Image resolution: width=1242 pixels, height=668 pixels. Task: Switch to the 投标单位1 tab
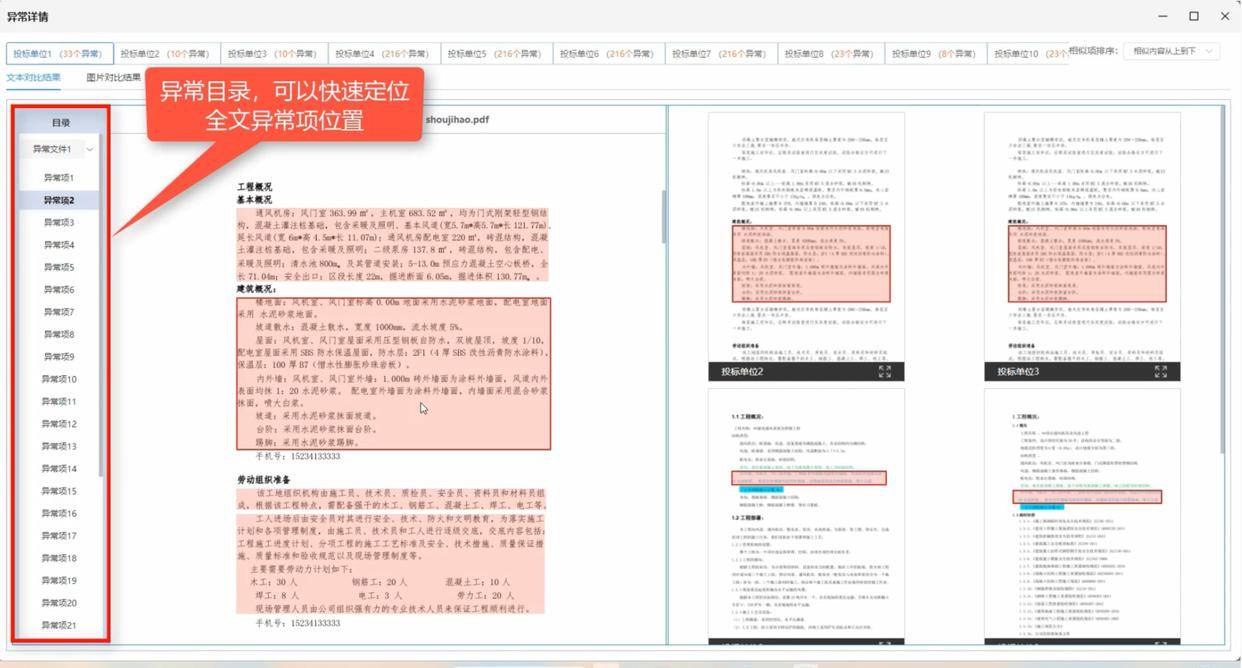click(x=58, y=53)
